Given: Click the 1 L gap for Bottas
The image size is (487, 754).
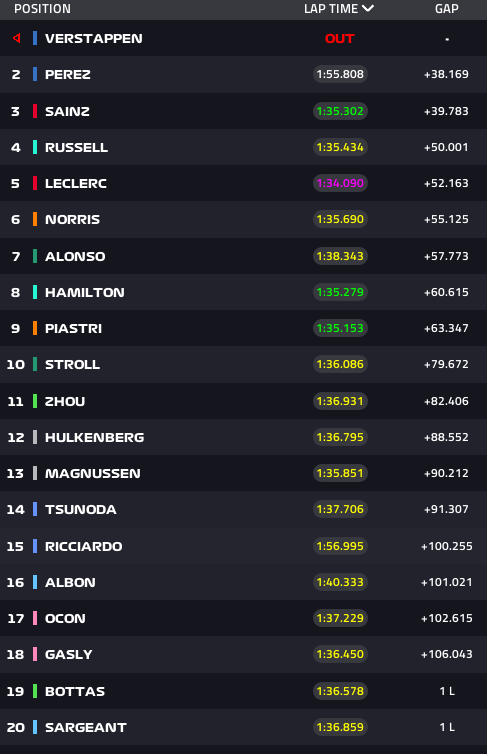Looking at the screenshot, I should pos(447,691).
